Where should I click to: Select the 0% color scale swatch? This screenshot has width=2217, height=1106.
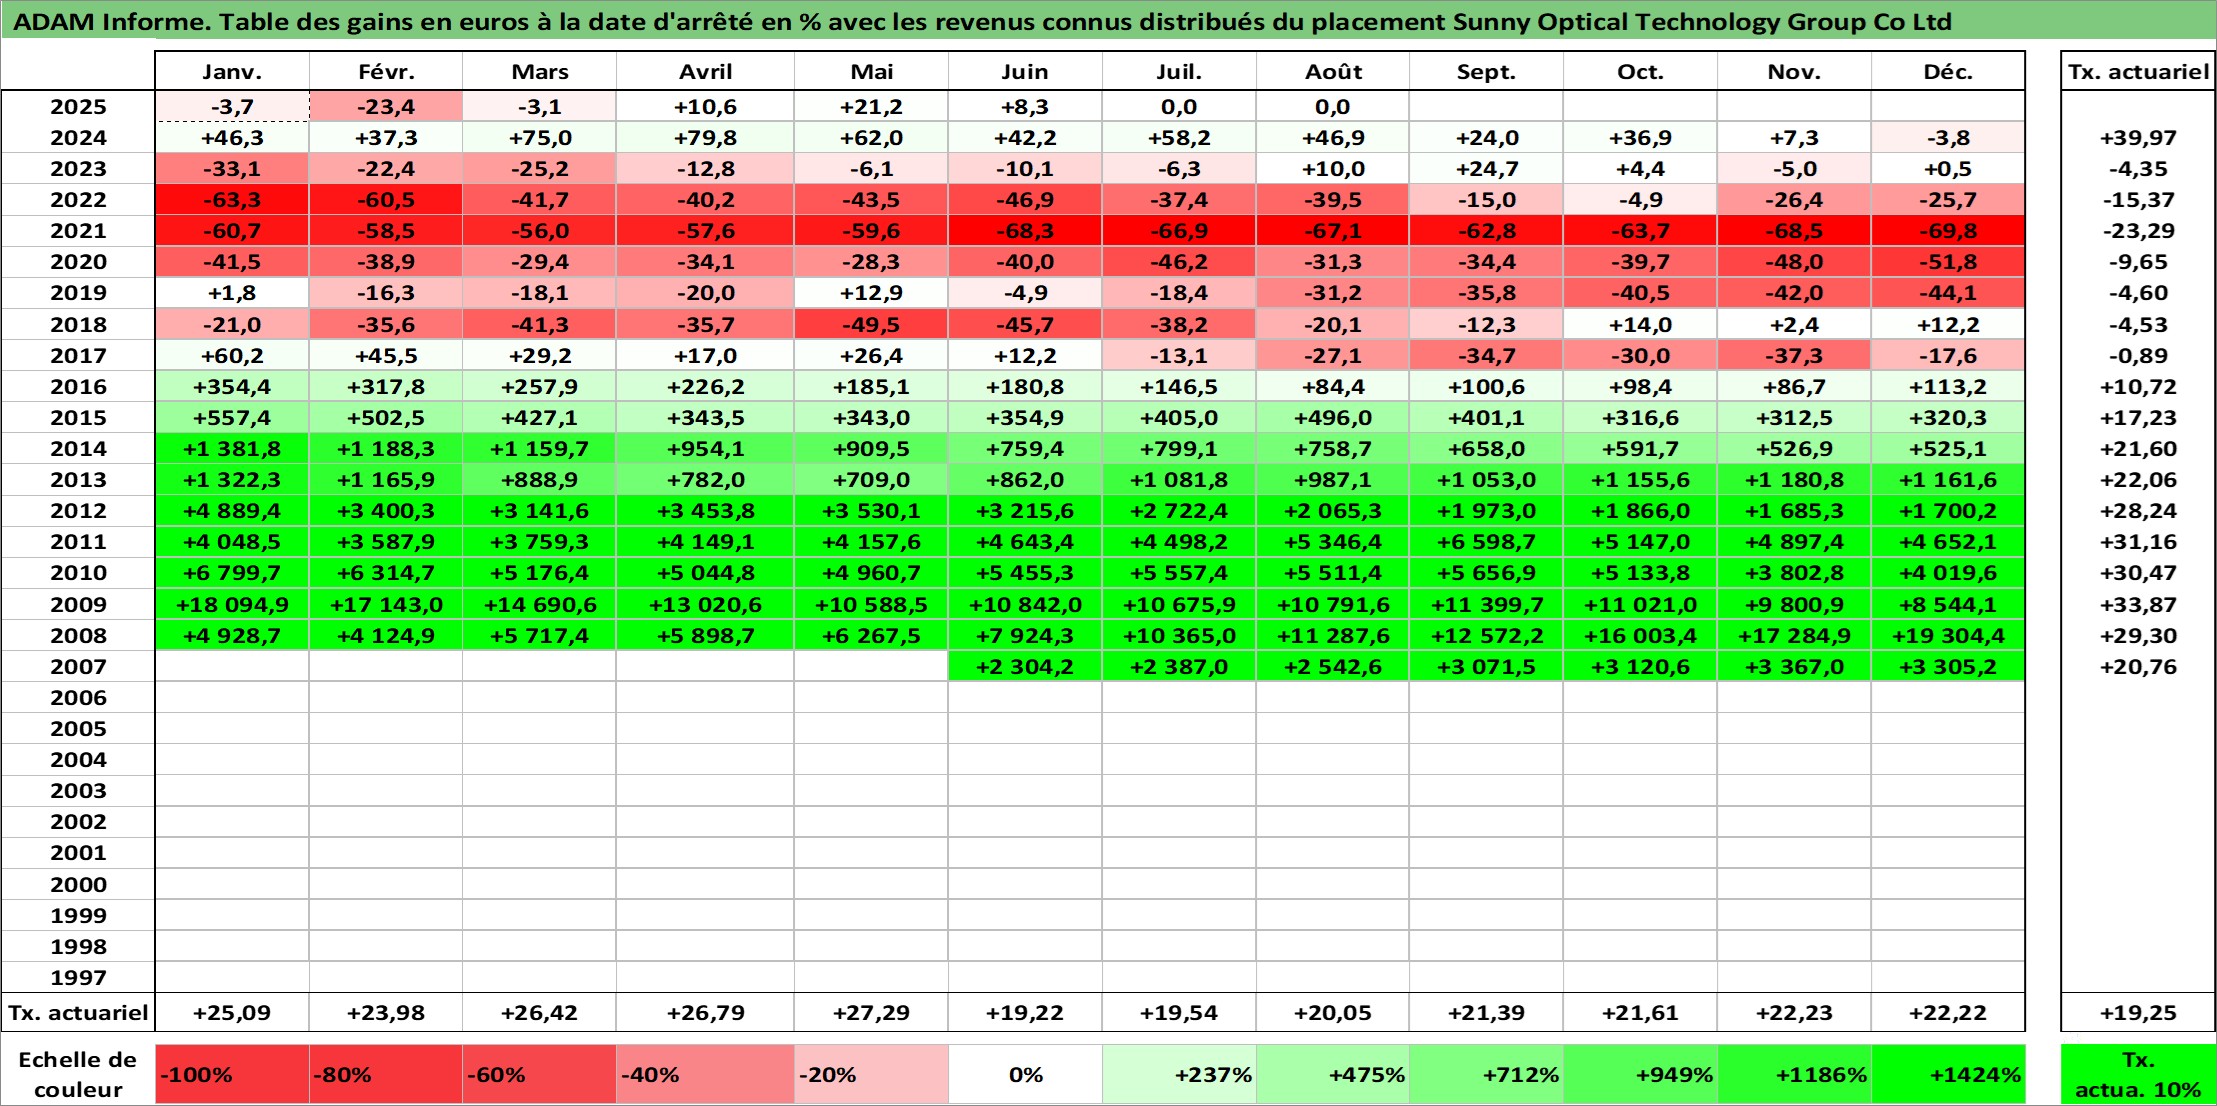1025,1075
